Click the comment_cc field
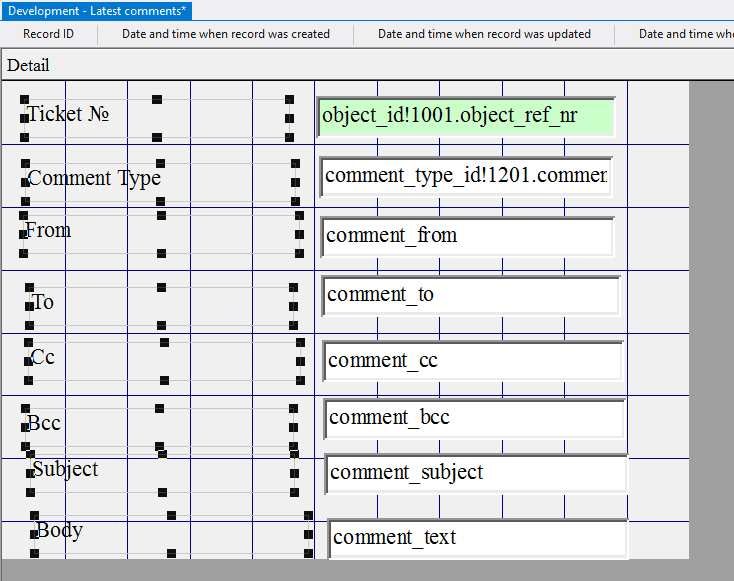734x581 pixels. click(x=472, y=361)
